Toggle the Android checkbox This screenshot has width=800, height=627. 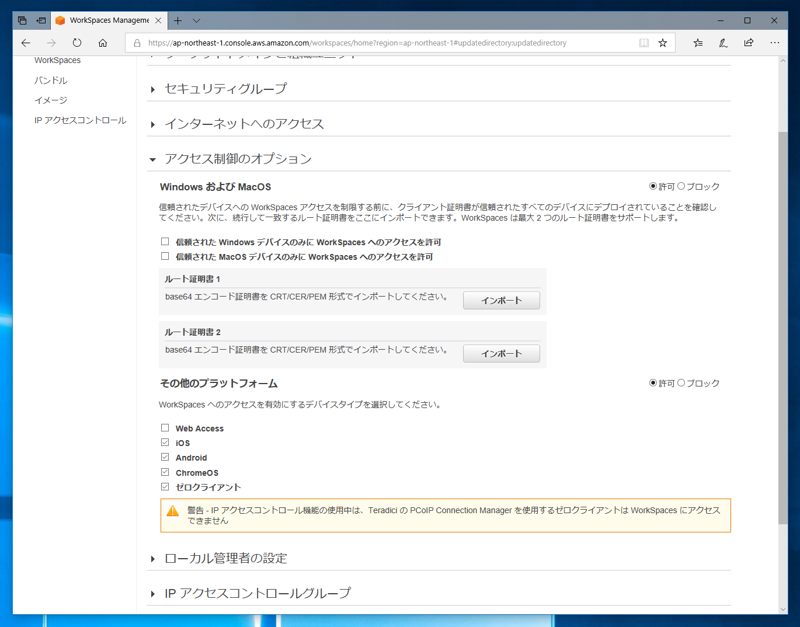(165, 457)
